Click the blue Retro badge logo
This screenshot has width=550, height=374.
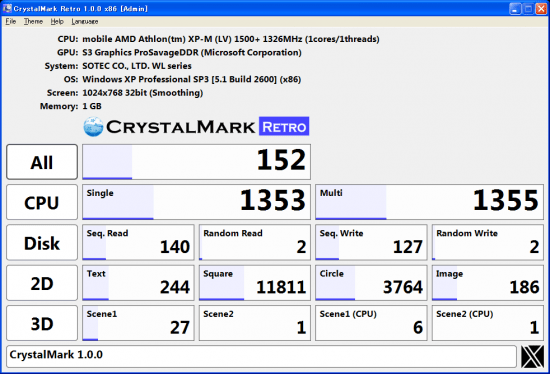pos(284,126)
